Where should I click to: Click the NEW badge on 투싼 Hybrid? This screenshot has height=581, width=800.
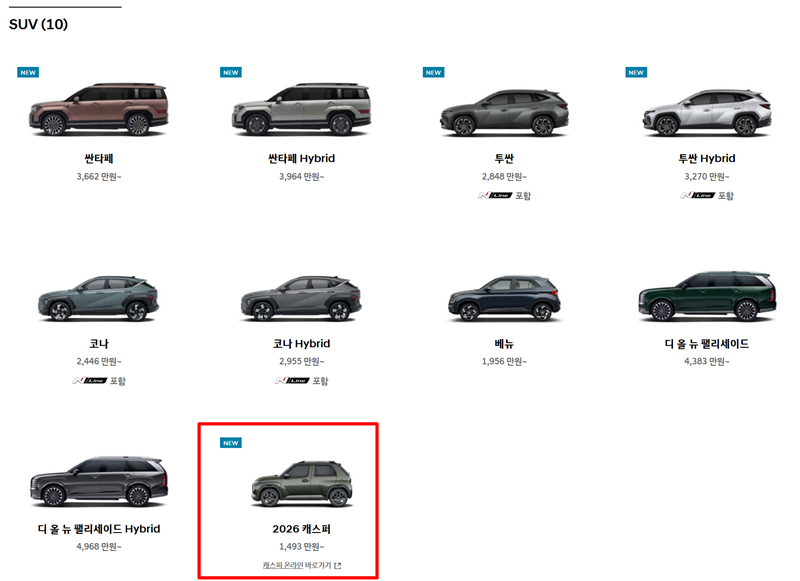636,72
